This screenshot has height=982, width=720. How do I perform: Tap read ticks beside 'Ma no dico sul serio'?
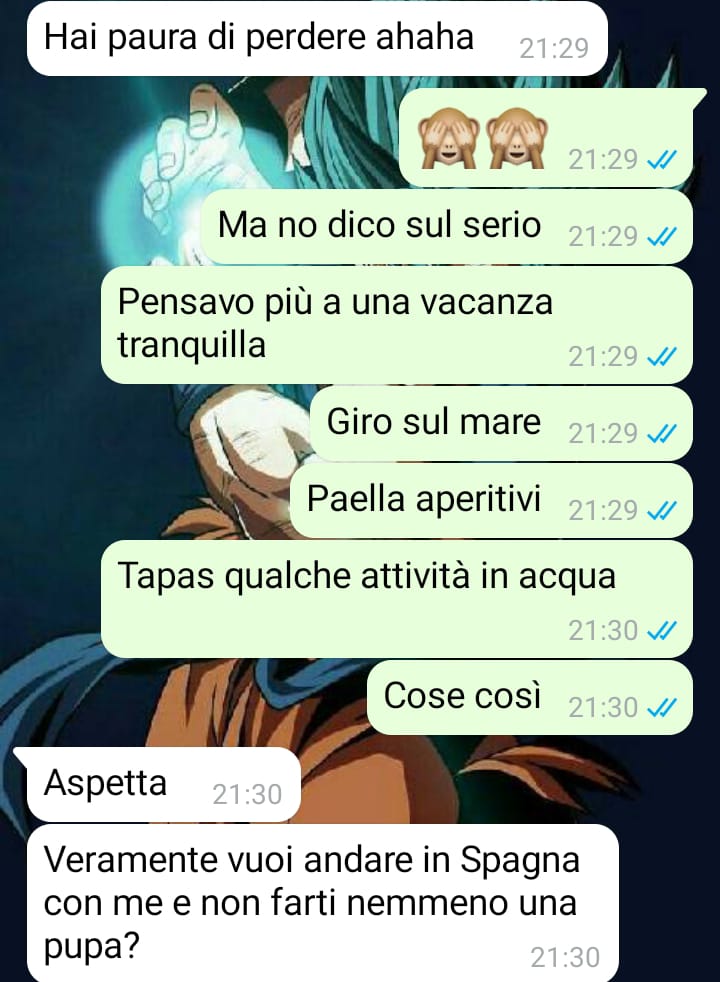661,237
